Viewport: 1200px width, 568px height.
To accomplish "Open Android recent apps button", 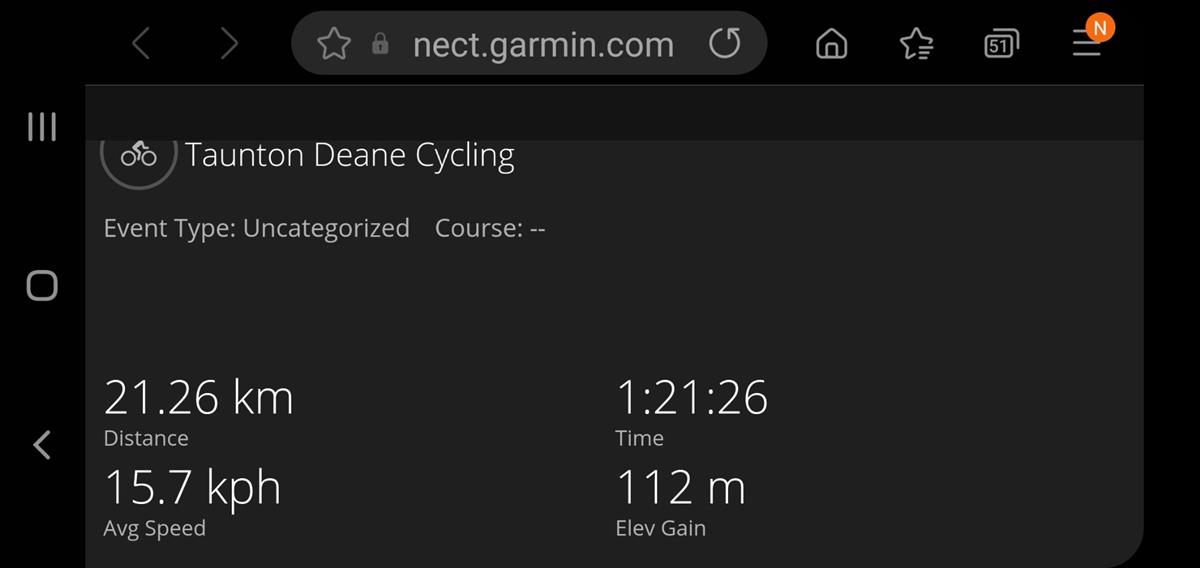I will (41, 127).
